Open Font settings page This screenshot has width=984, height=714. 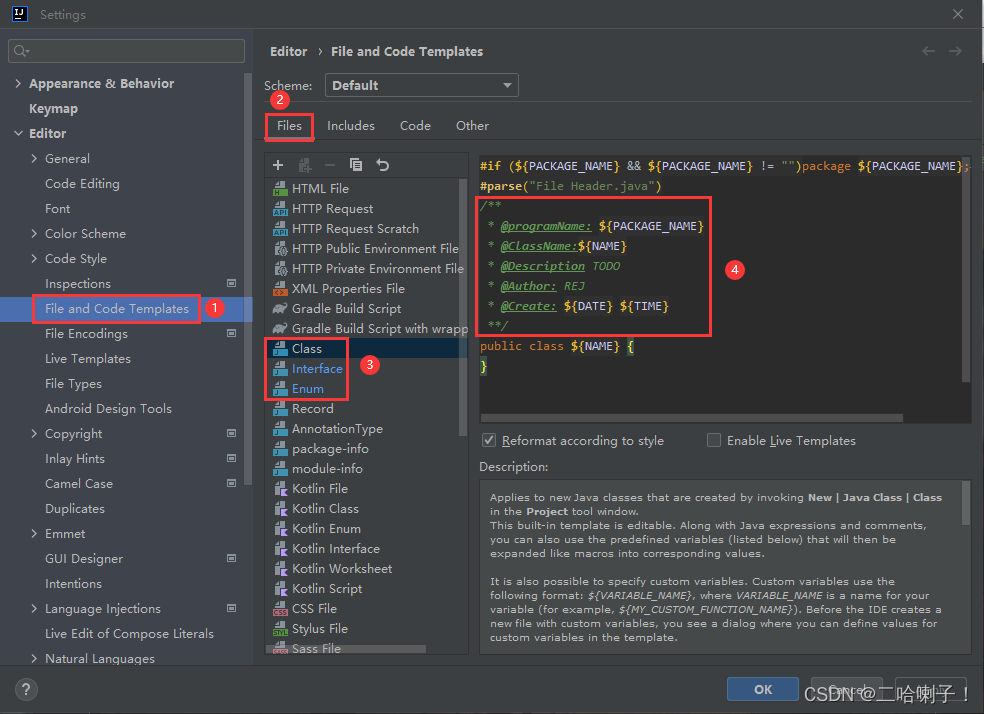[x=58, y=209]
